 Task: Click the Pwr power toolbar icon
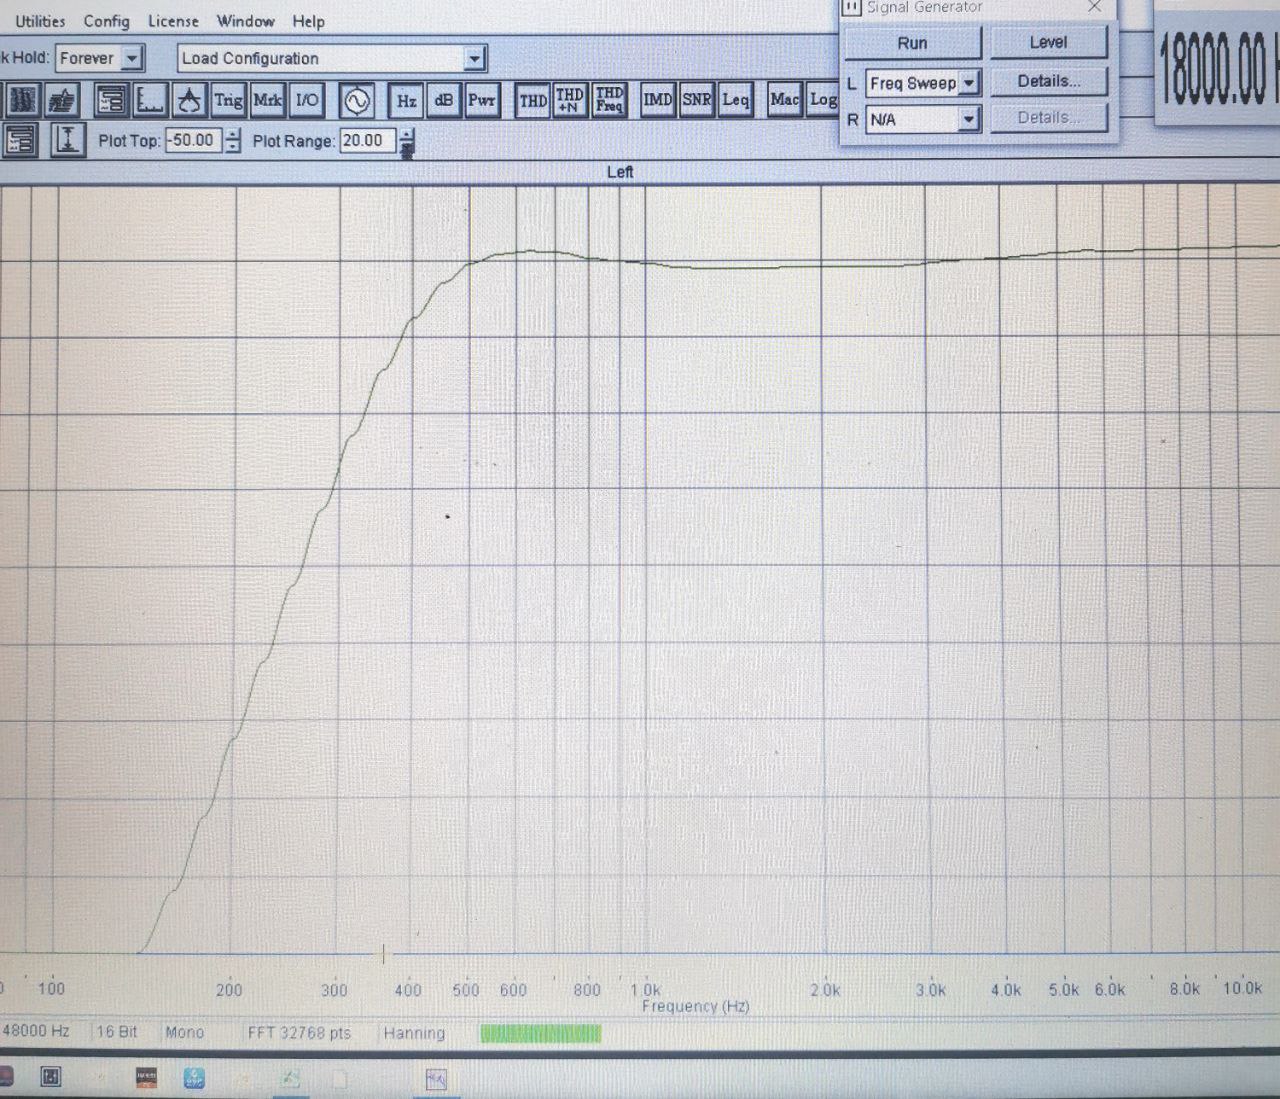coord(481,100)
